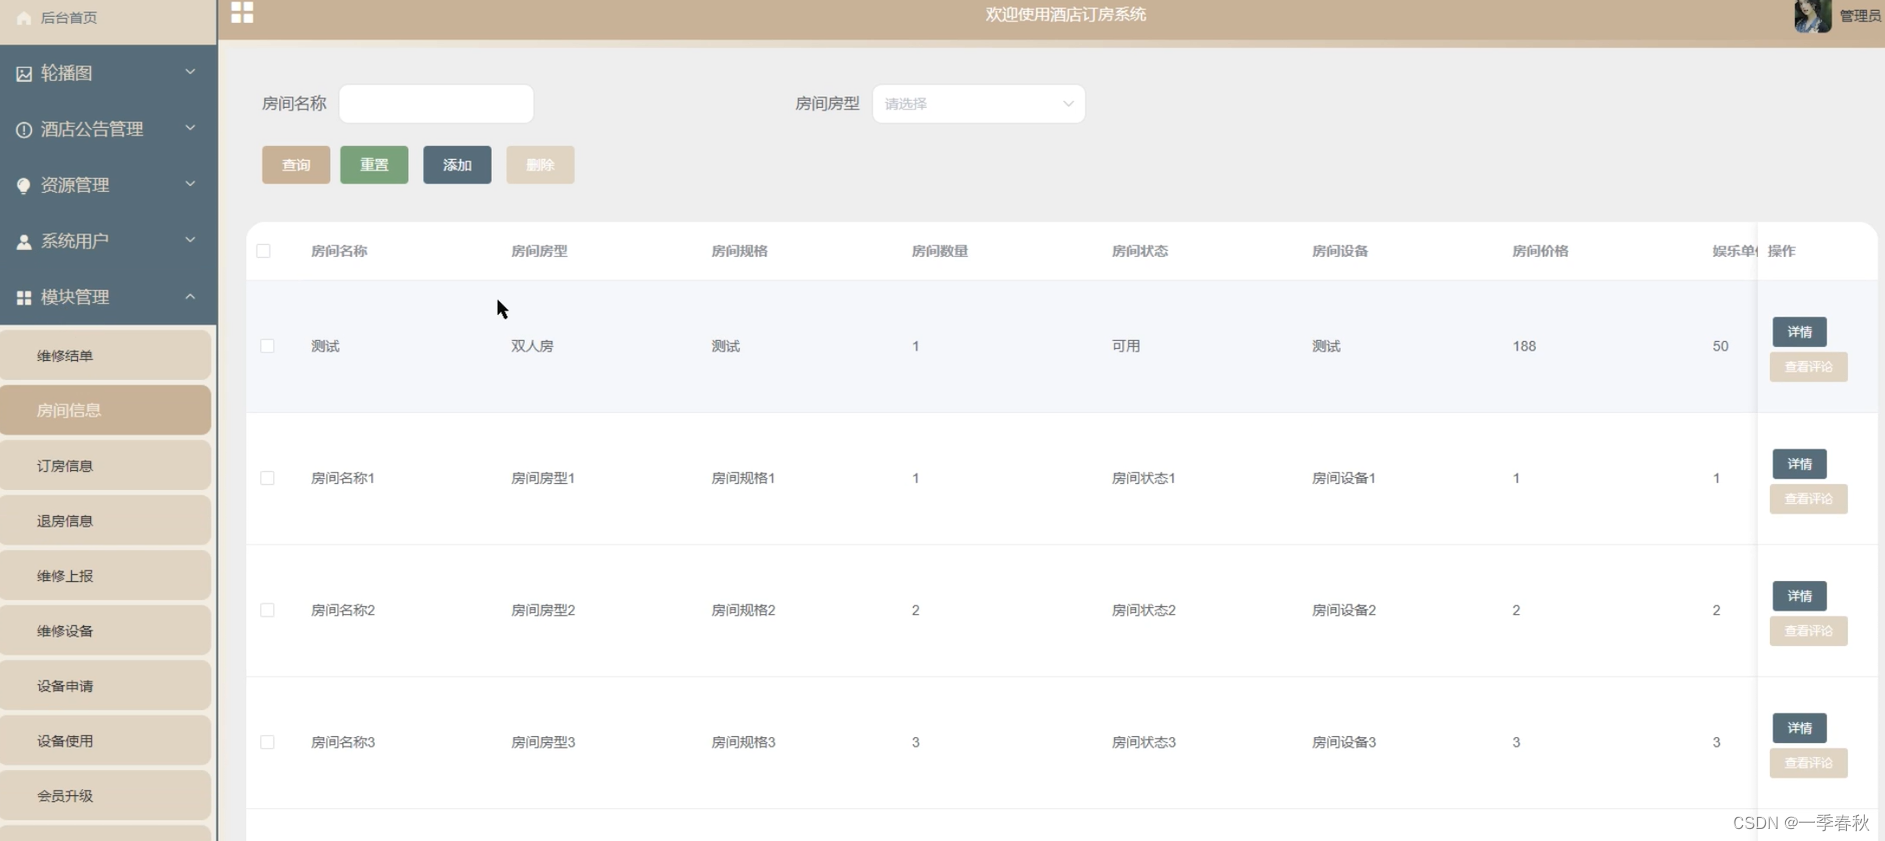Open the 退房信息 submenu item
This screenshot has width=1885, height=841.
pos(105,520)
